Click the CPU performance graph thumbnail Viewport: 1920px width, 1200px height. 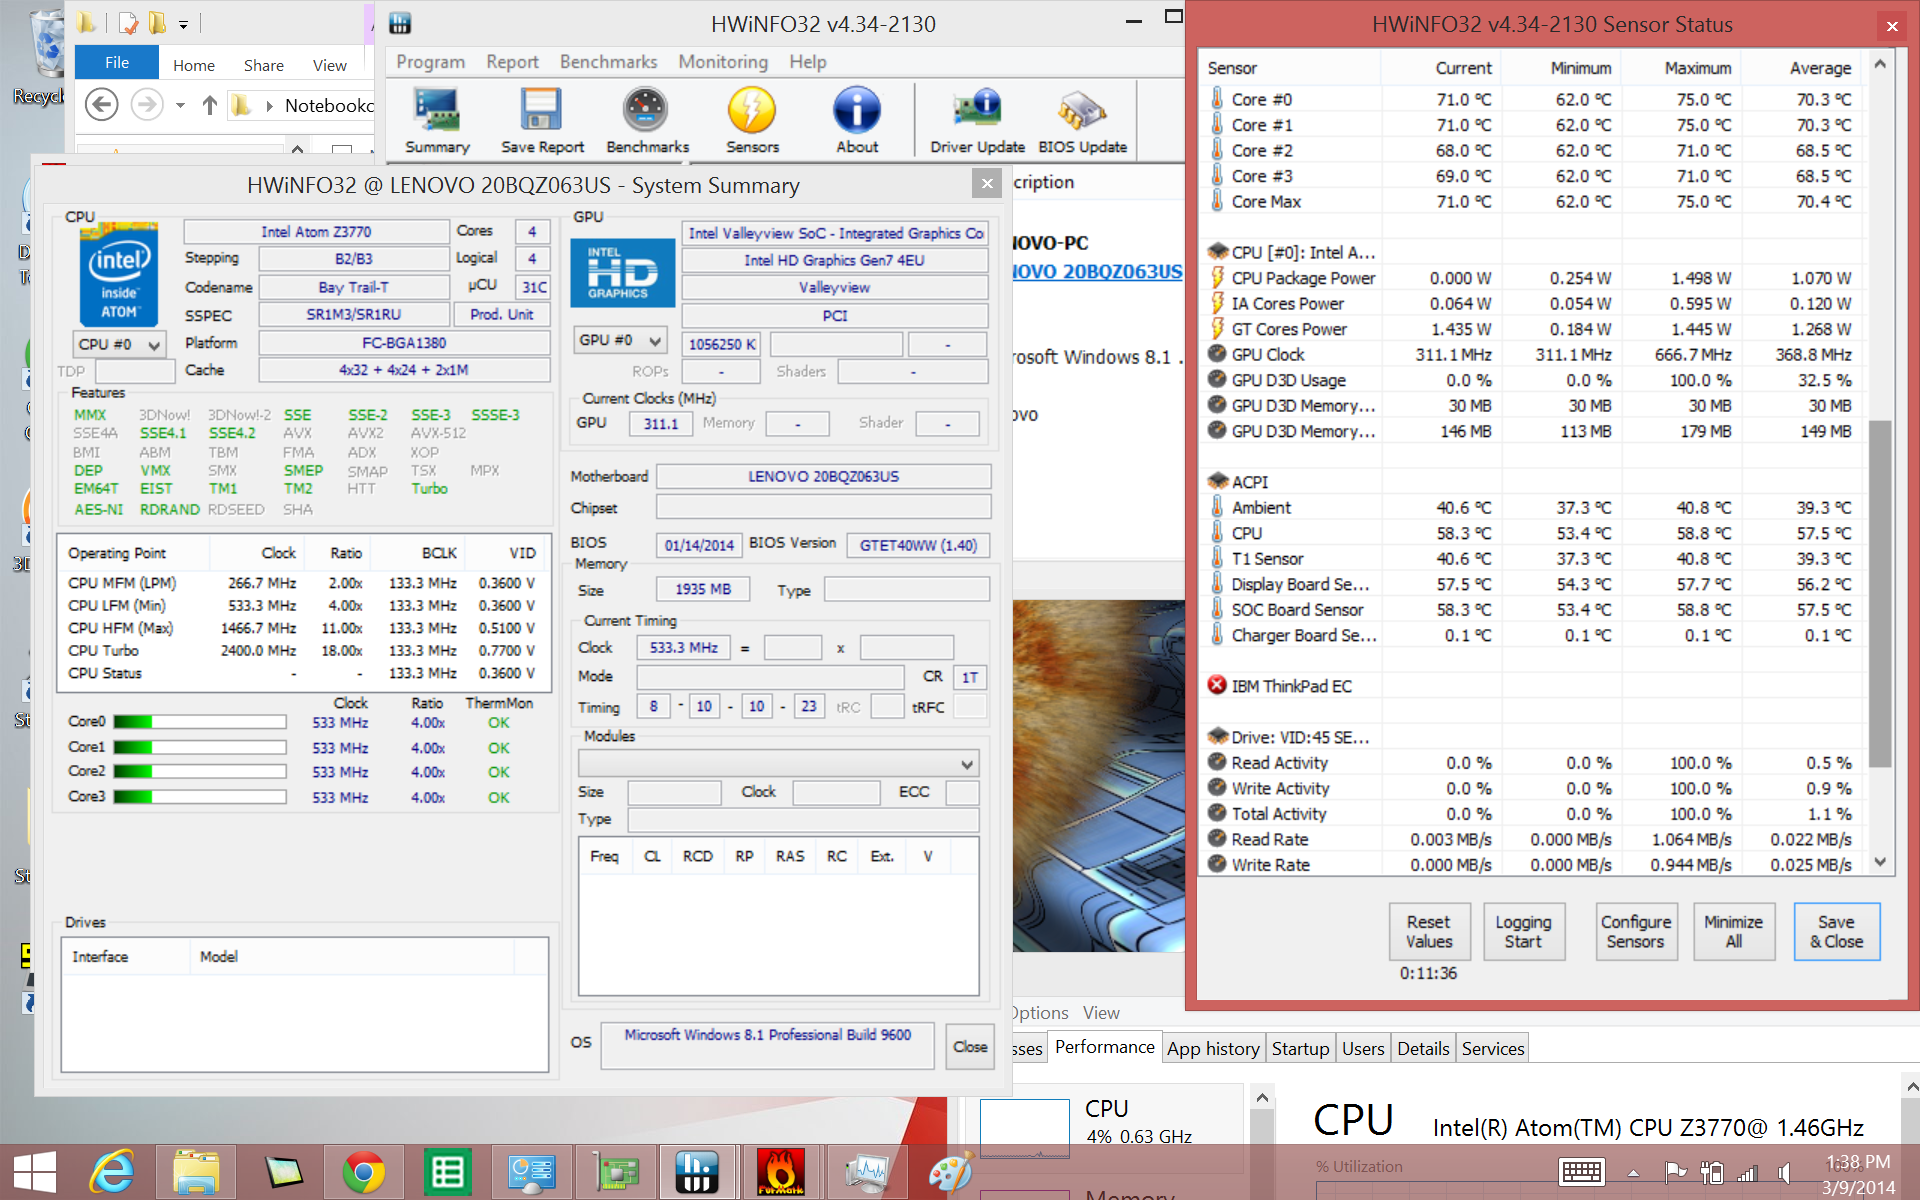coord(1025,1129)
